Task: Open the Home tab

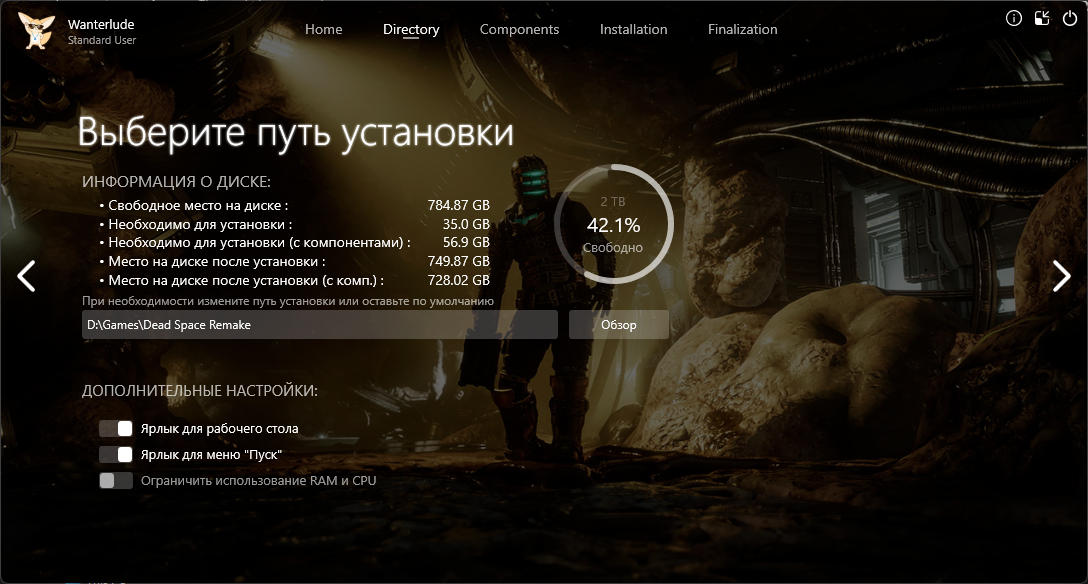Action: coord(323,30)
